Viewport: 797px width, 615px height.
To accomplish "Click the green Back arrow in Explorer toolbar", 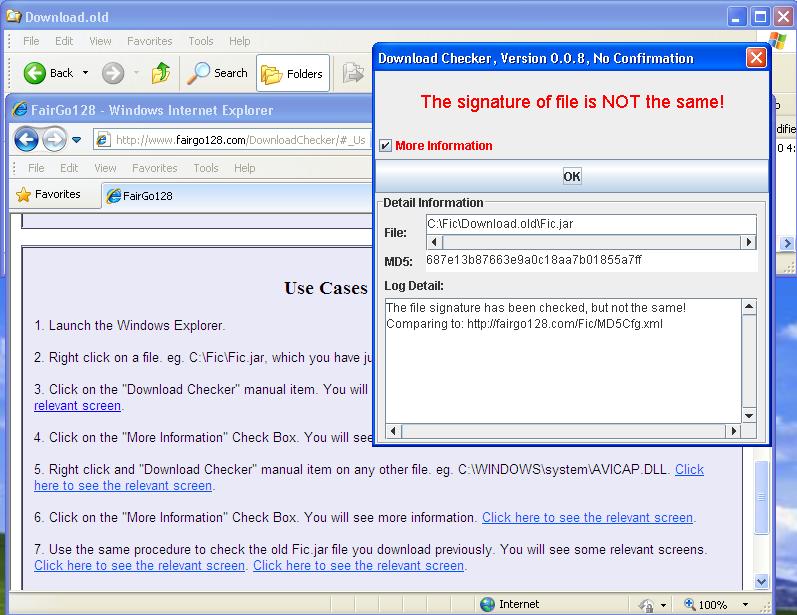I will click(x=35, y=73).
